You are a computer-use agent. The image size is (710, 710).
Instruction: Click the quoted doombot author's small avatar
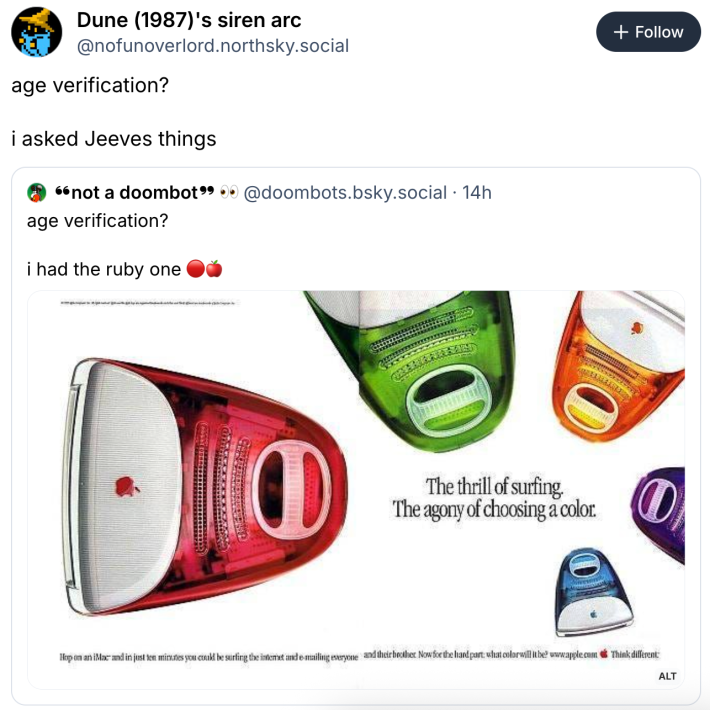[x=36, y=192]
